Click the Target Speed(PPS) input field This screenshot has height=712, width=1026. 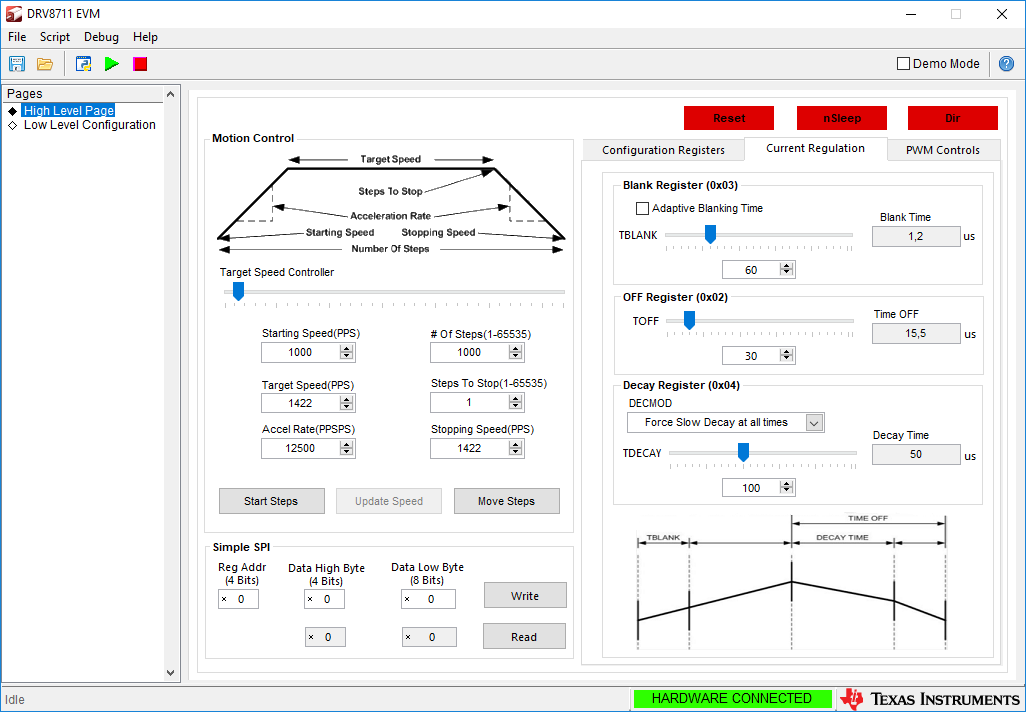(300, 403)
